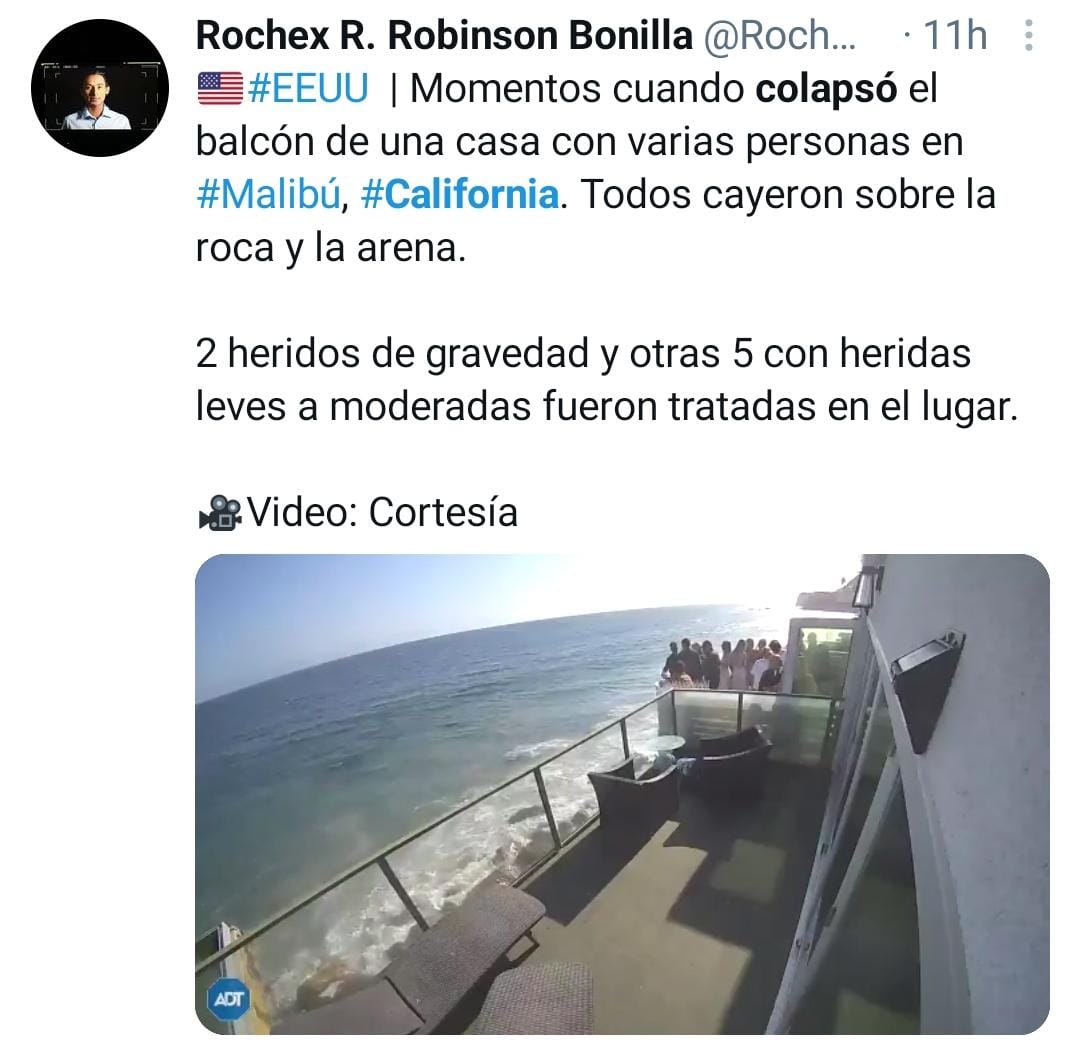Screen dimensions: 1080x1059
Task: Click the round glass table in the video
Action: point(665,744)
